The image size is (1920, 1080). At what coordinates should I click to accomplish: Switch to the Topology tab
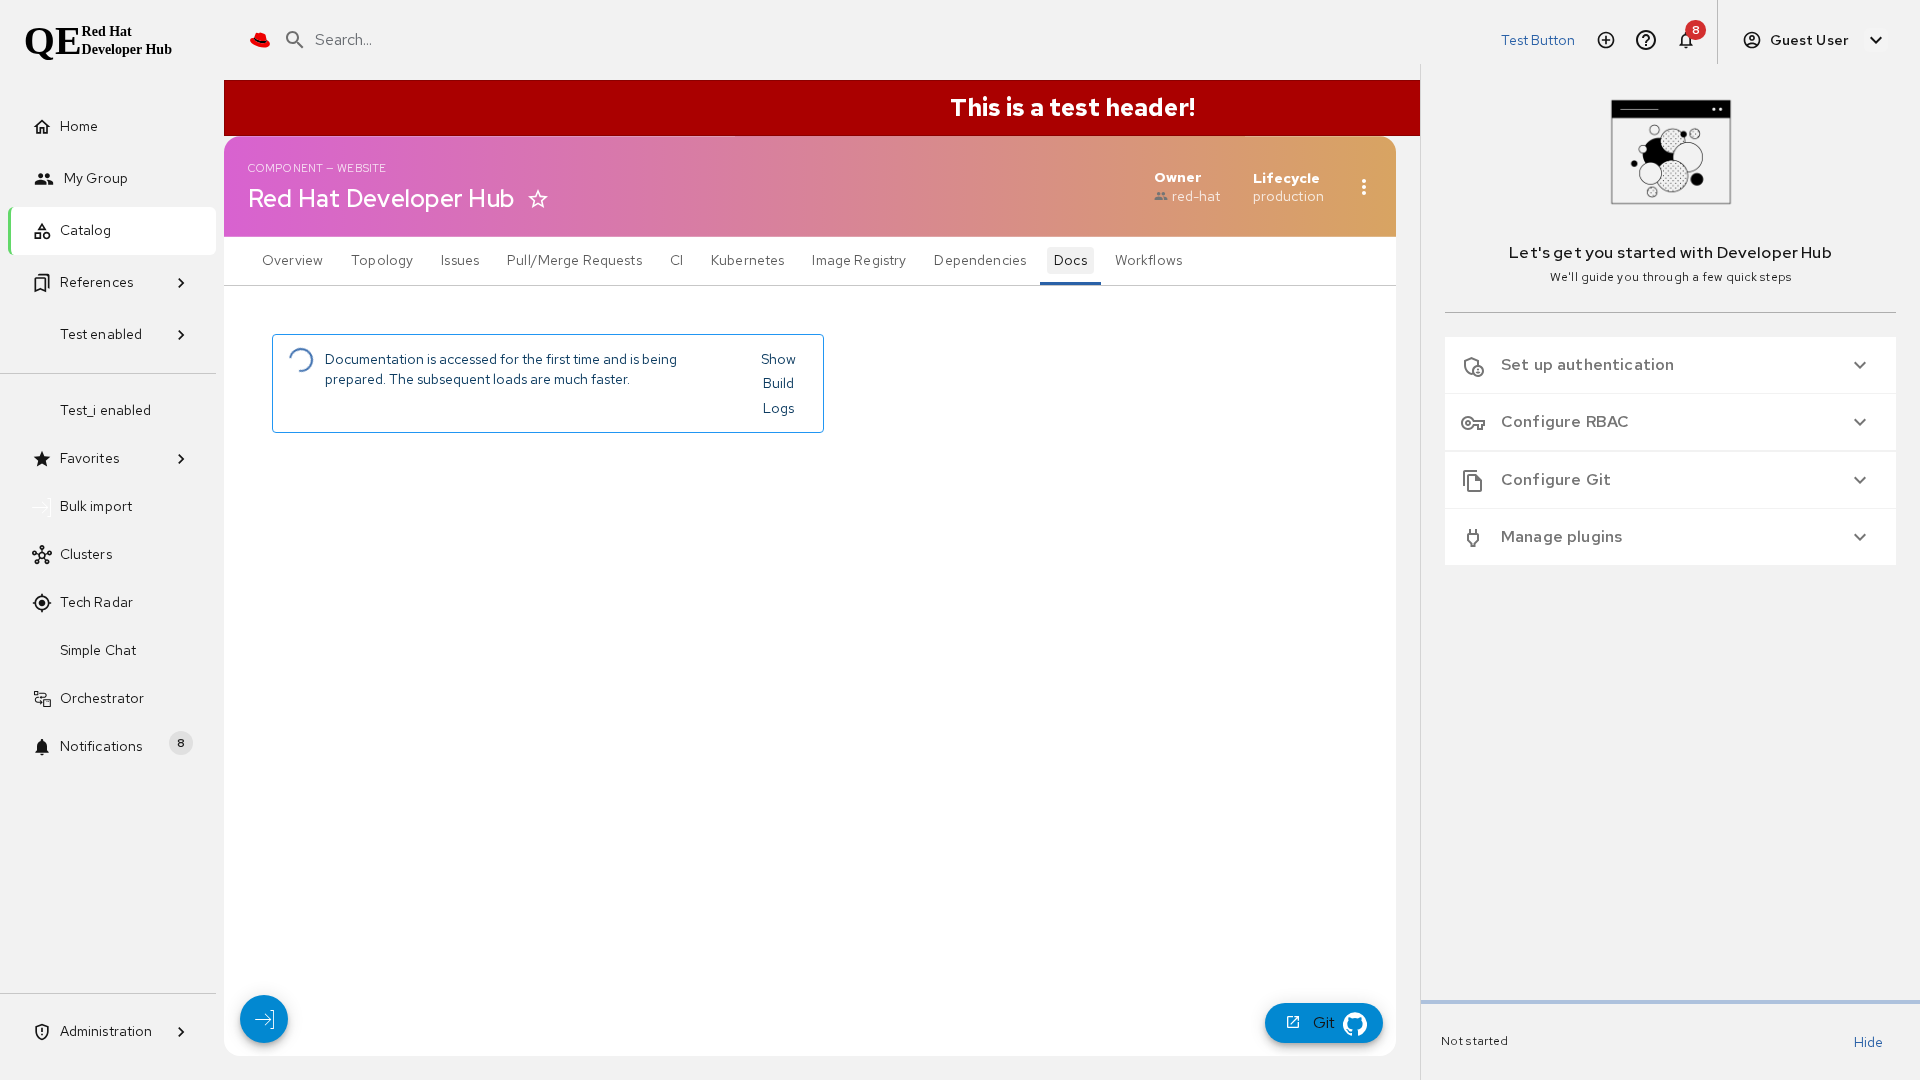381,260
